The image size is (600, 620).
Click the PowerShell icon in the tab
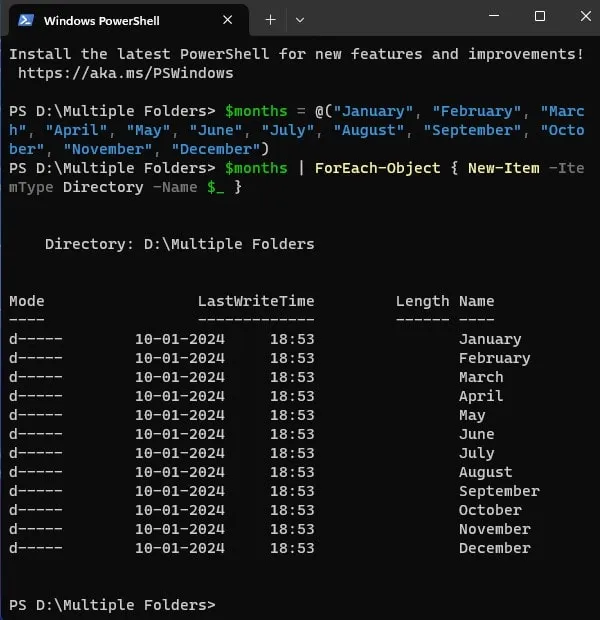(26, 20)
